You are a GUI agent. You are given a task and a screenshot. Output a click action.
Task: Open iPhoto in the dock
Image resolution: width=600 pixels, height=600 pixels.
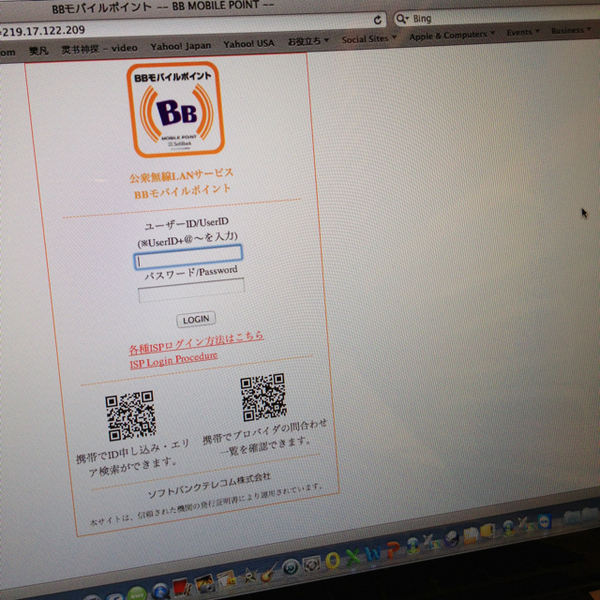[205, 583]
